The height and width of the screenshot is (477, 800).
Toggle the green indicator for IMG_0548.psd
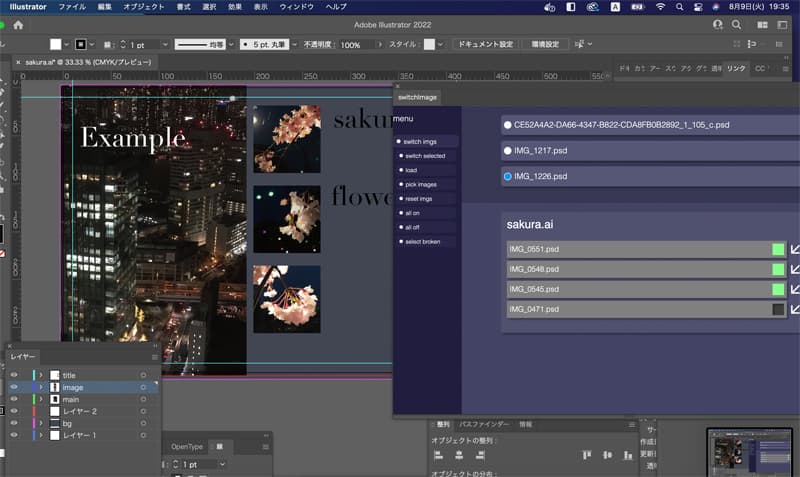click(x=778, y=270)
